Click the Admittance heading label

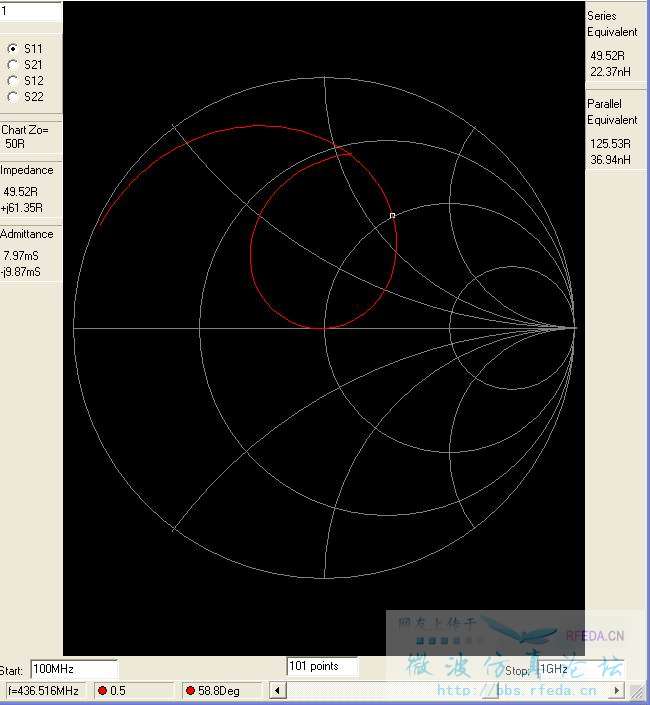27,234
